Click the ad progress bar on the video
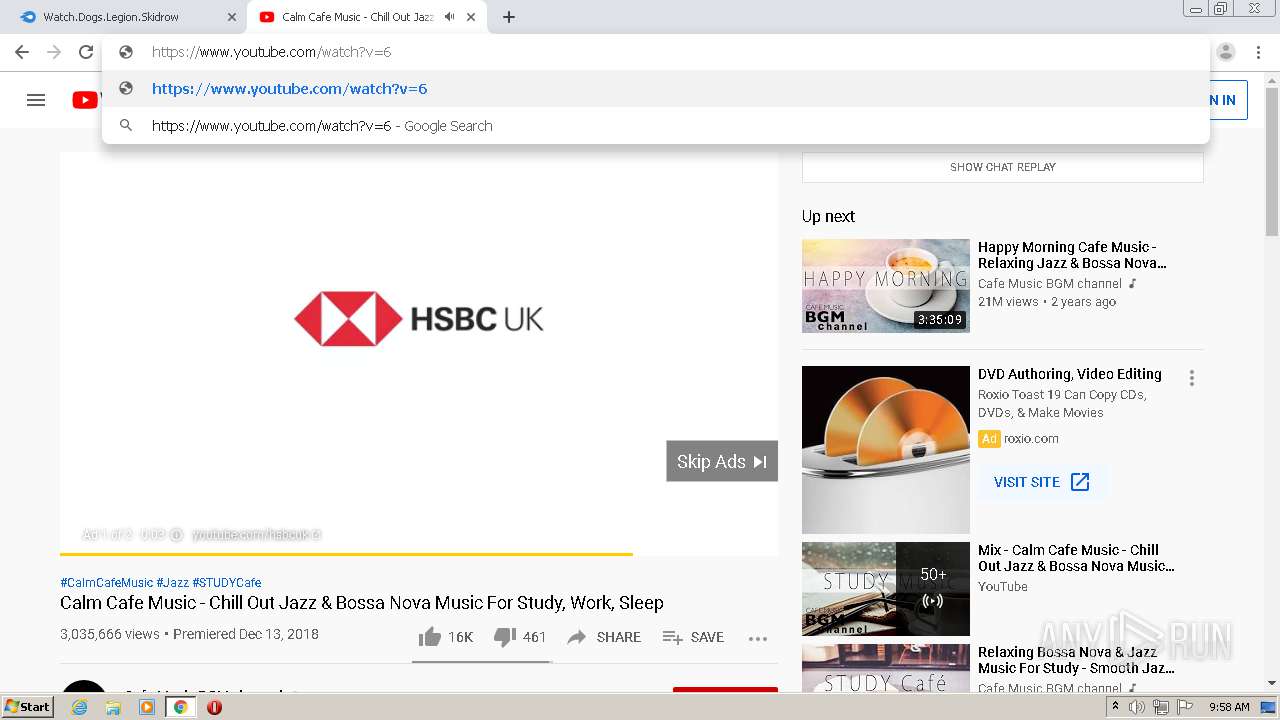 [x=418, y=553]
